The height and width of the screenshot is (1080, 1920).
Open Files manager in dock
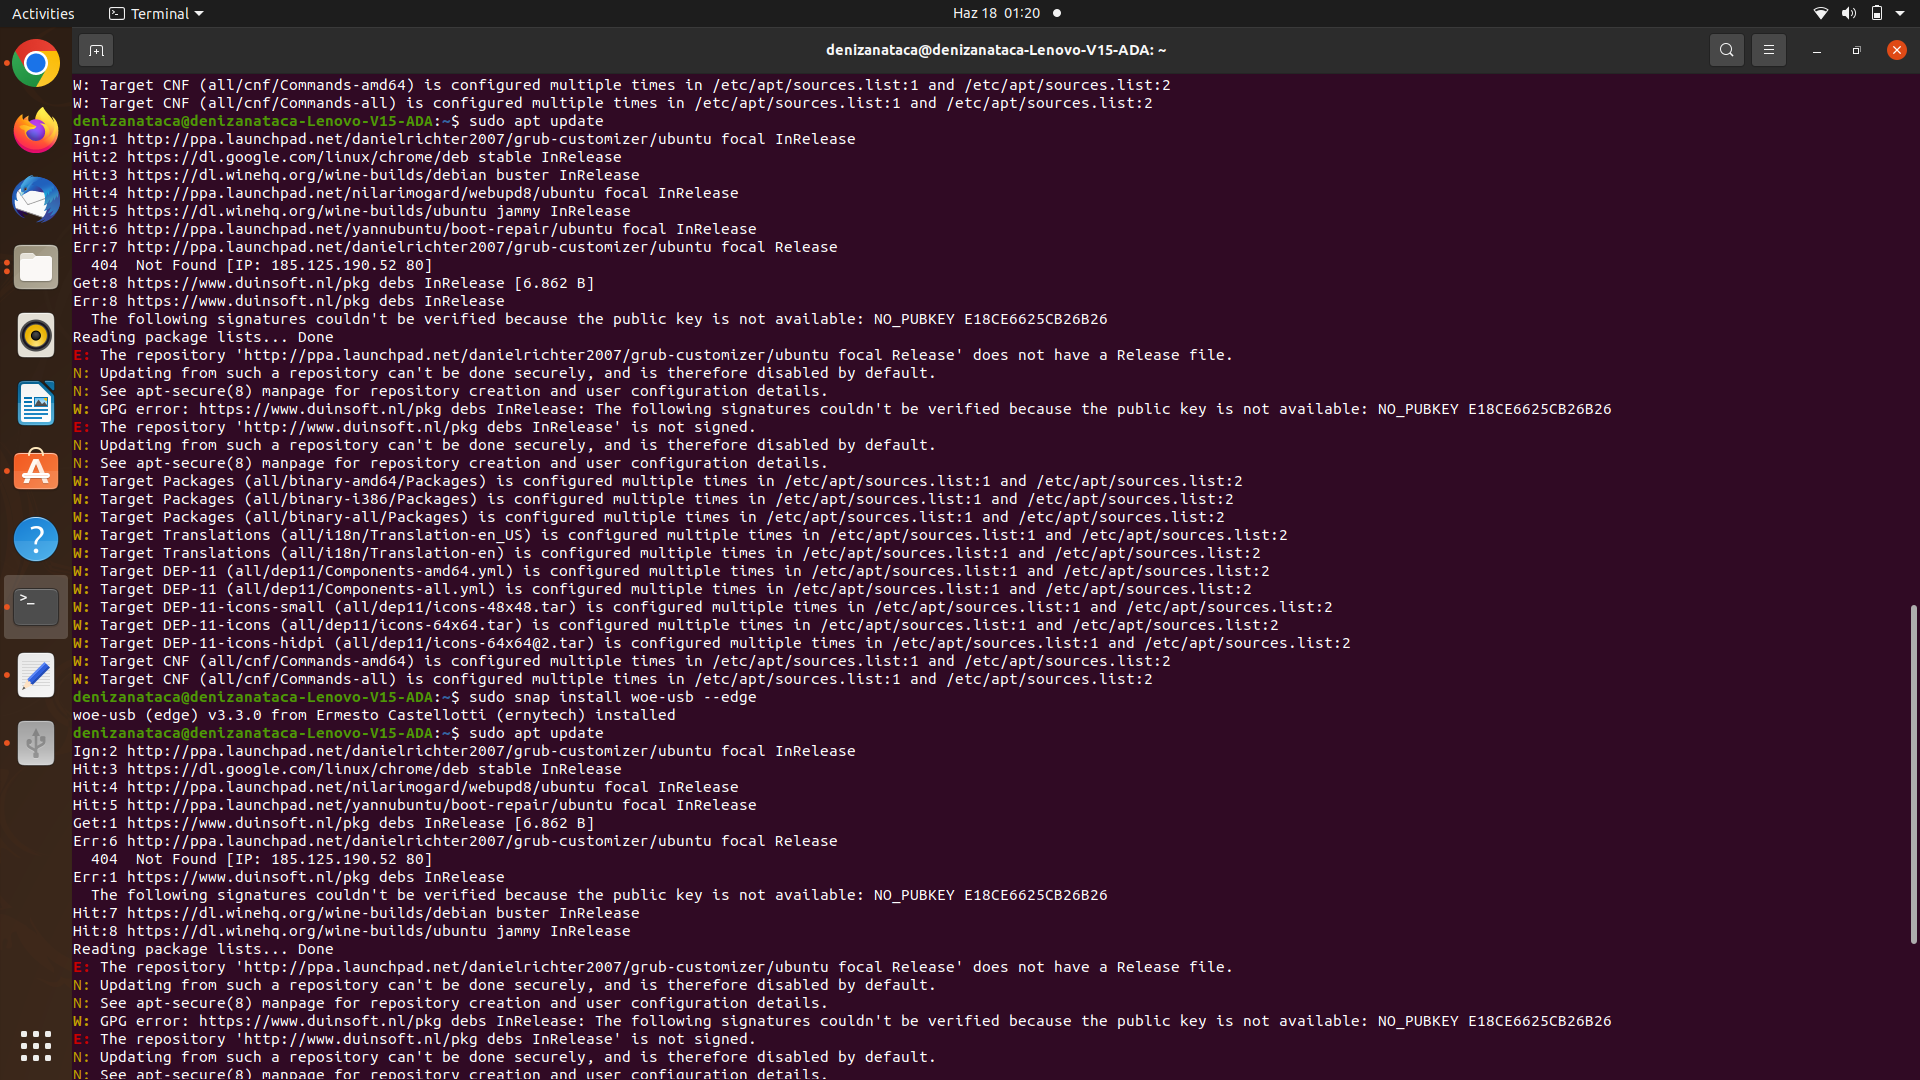point(36,267)
